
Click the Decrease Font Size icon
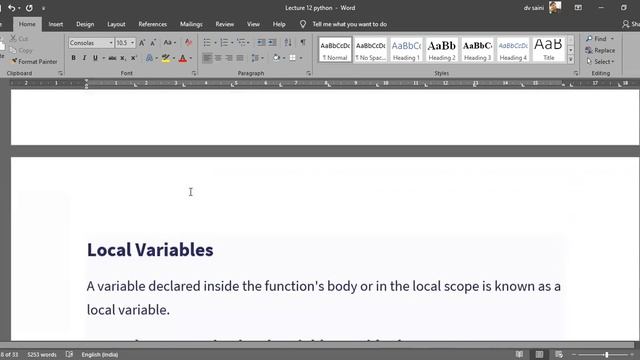(153, 43)
